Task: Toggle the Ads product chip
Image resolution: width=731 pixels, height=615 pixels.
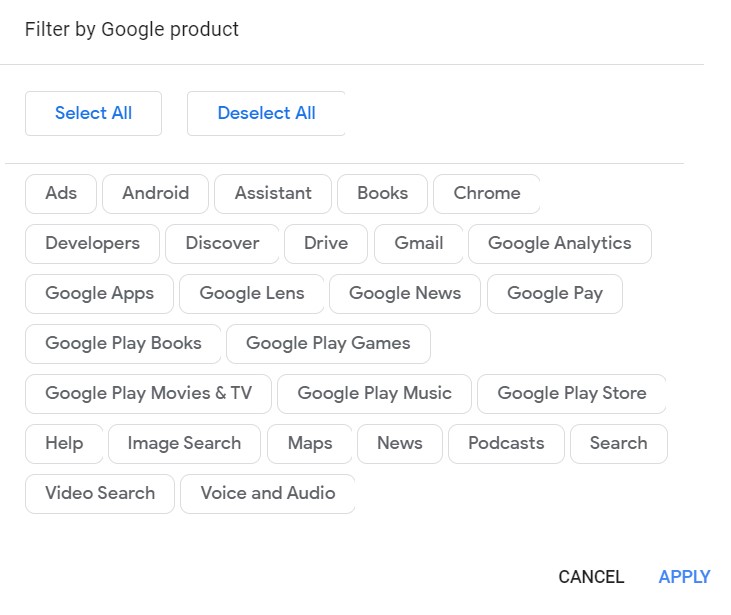Action: tap(61, 193)
